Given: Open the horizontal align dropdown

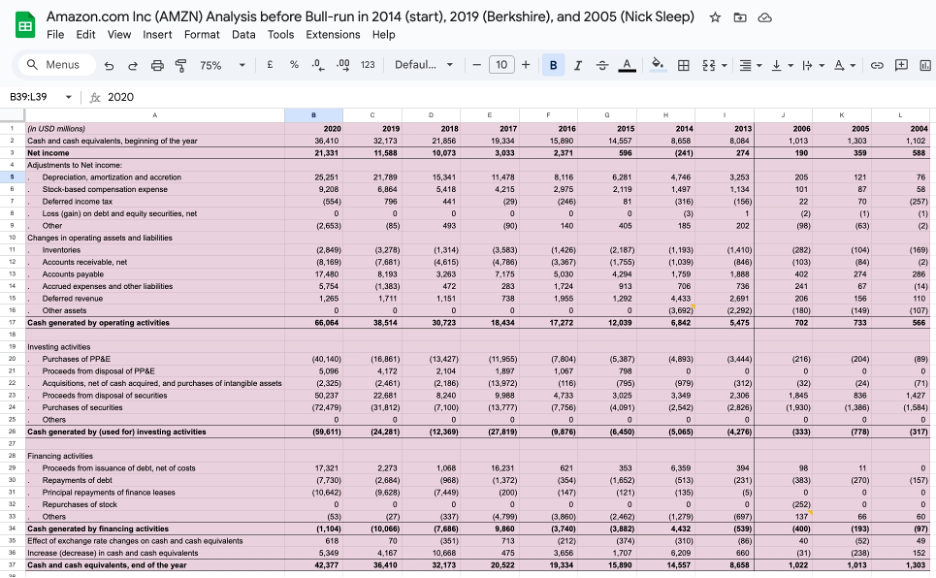Looking at the screenshot, I should click(x=750, y=65).
